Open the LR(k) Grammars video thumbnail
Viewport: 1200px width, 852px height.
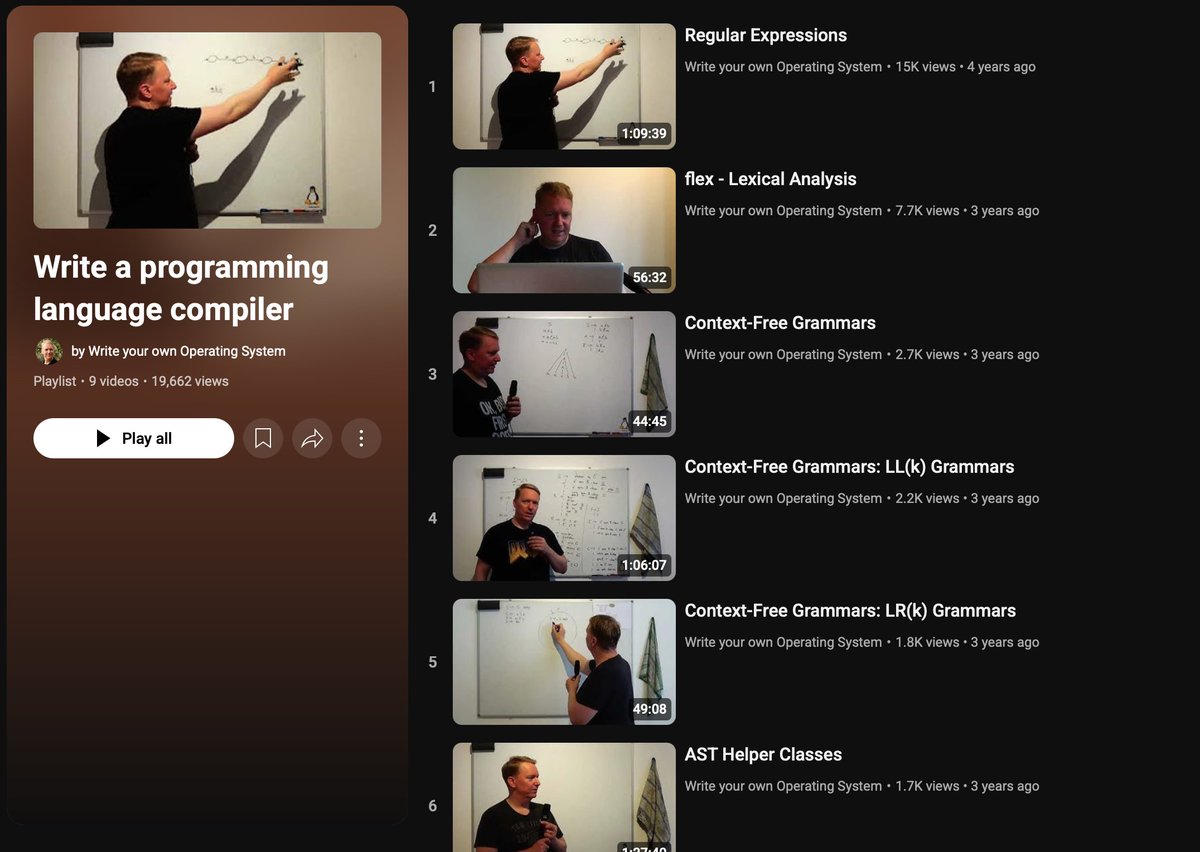point(564,662)
